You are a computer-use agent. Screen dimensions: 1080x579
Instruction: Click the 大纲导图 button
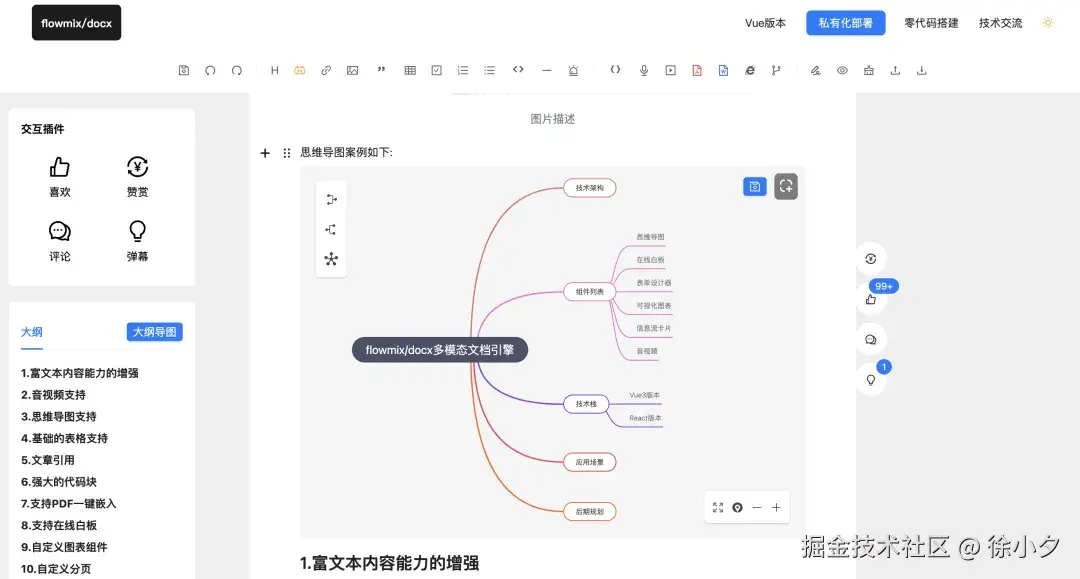pos(155,331)
